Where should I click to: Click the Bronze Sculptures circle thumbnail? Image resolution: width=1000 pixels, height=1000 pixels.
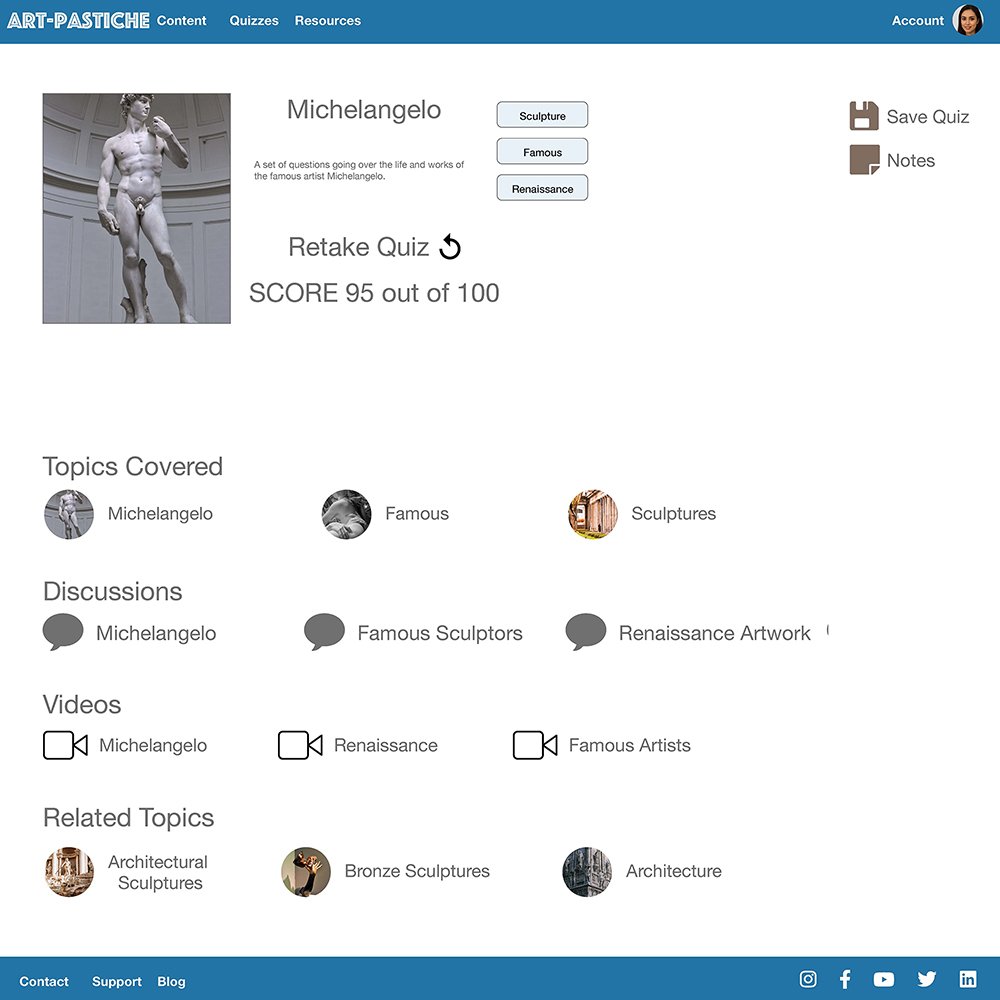(x=306, y=872)
